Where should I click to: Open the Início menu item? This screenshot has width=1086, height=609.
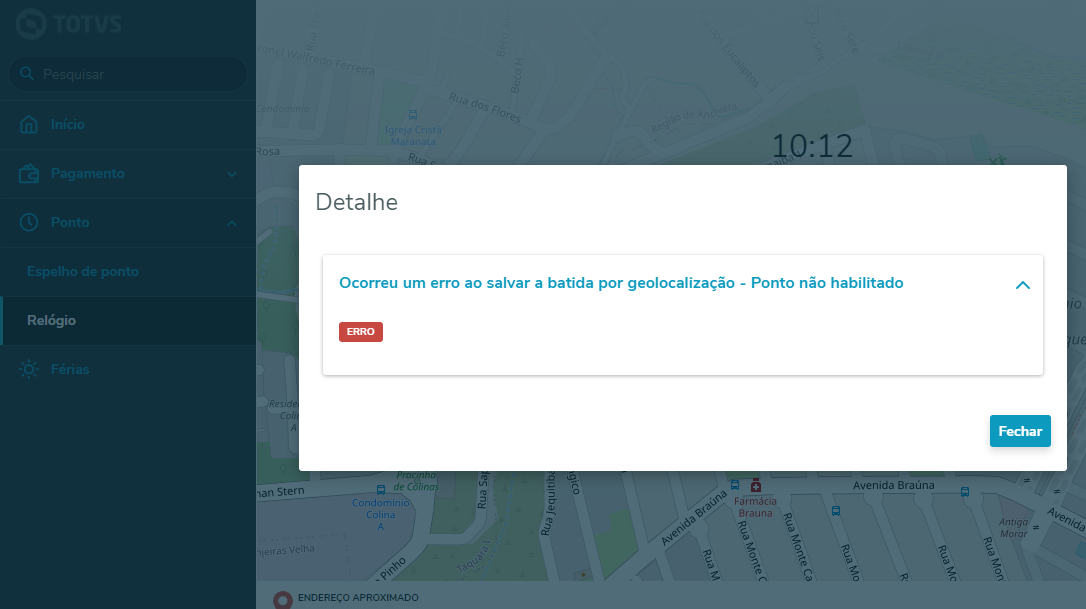click(x=128, y=125)
